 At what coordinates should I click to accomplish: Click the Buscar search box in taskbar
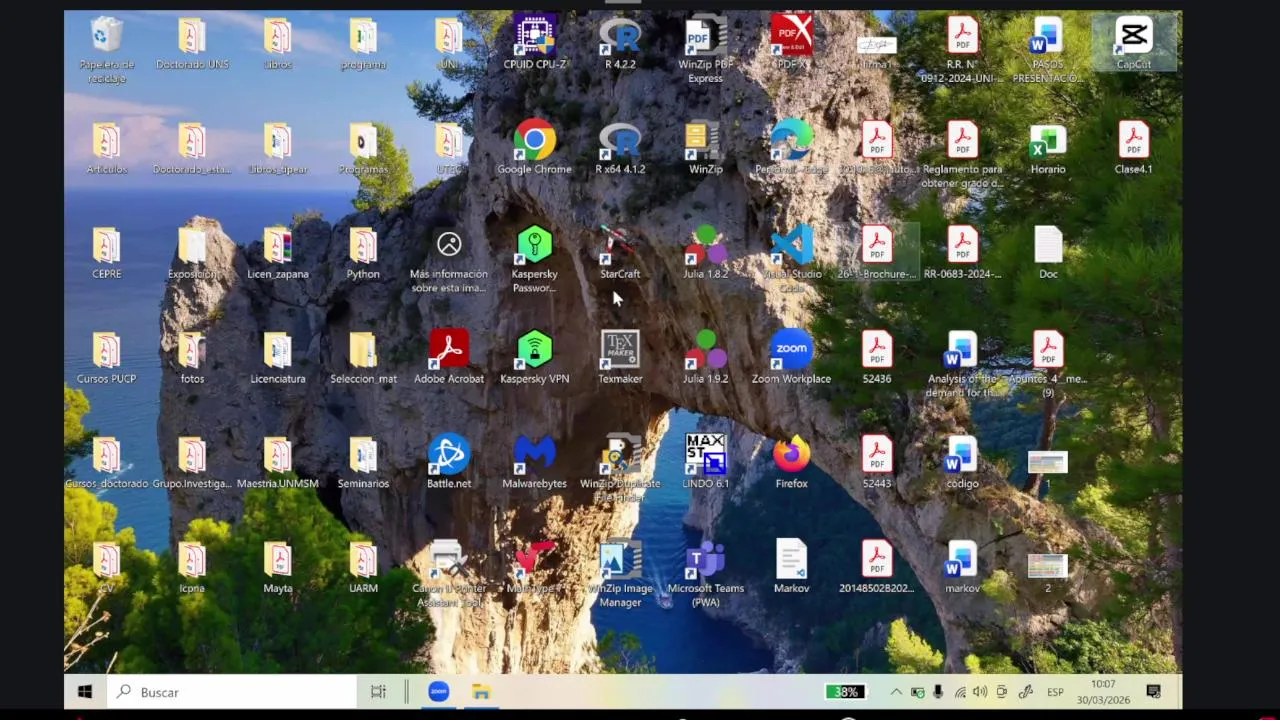(232, 692)
